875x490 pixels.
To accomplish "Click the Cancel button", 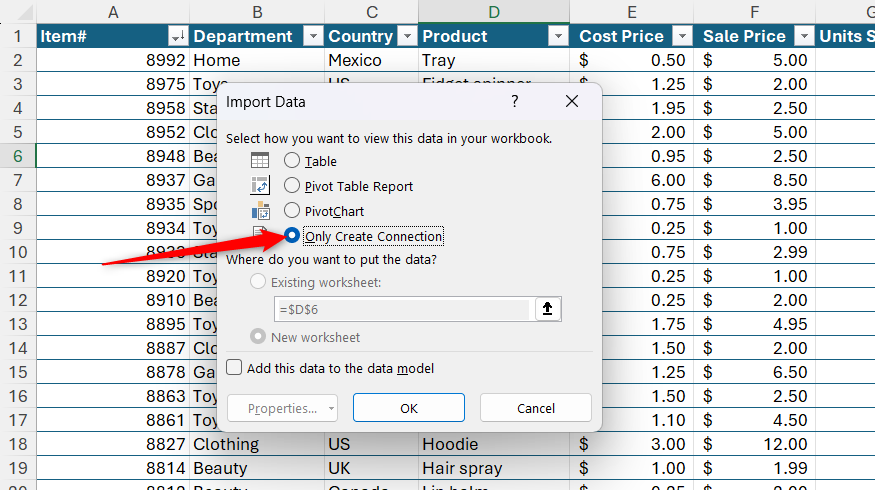I will (x=536, y=408).
